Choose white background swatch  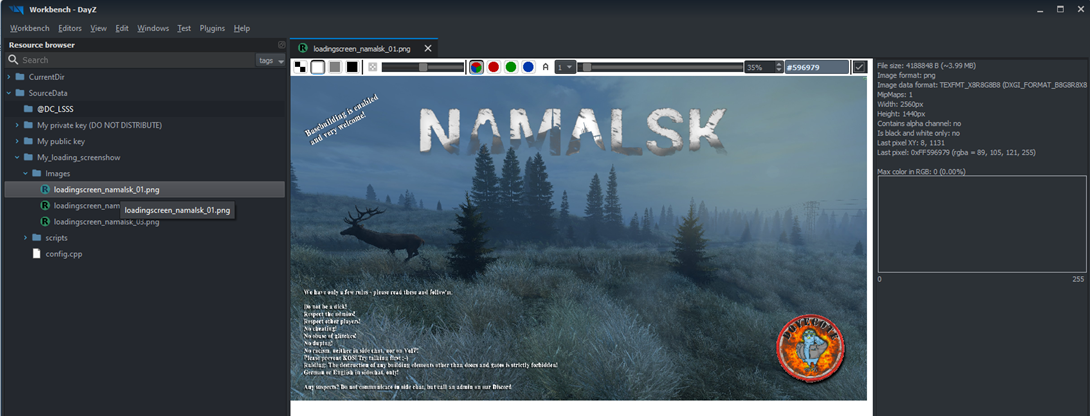pyautogui.click(x=318, y=67)
